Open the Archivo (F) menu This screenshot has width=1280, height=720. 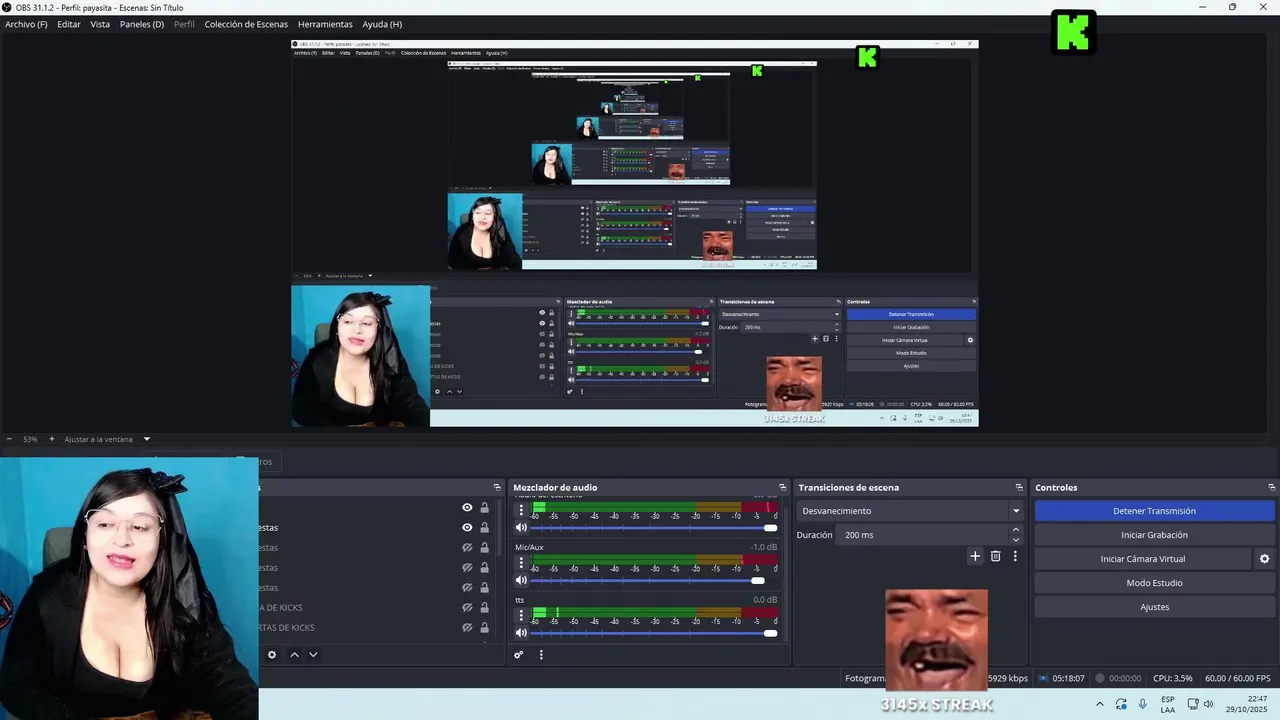click(26, 24)
